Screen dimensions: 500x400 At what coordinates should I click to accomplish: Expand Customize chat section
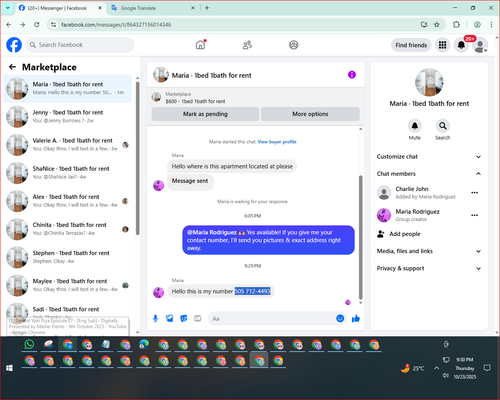click(x=429, y=157)
